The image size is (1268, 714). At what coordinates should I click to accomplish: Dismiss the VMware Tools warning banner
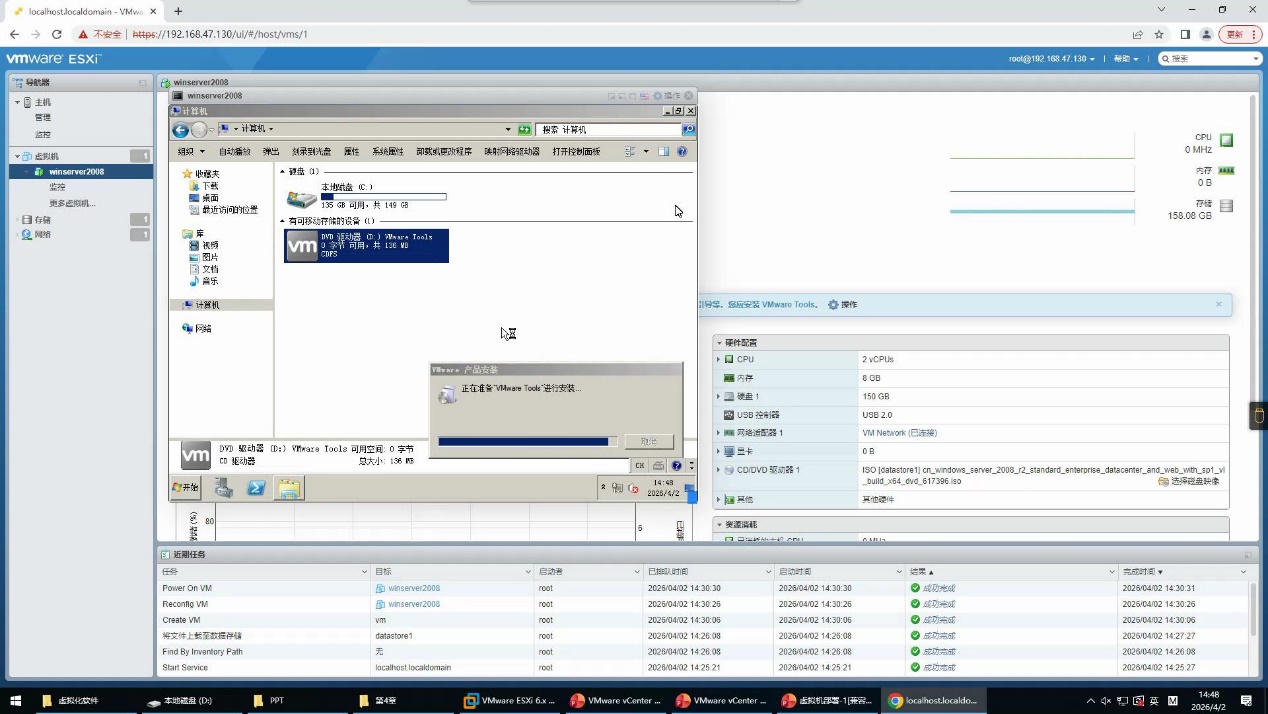[x=1219, y=304]
